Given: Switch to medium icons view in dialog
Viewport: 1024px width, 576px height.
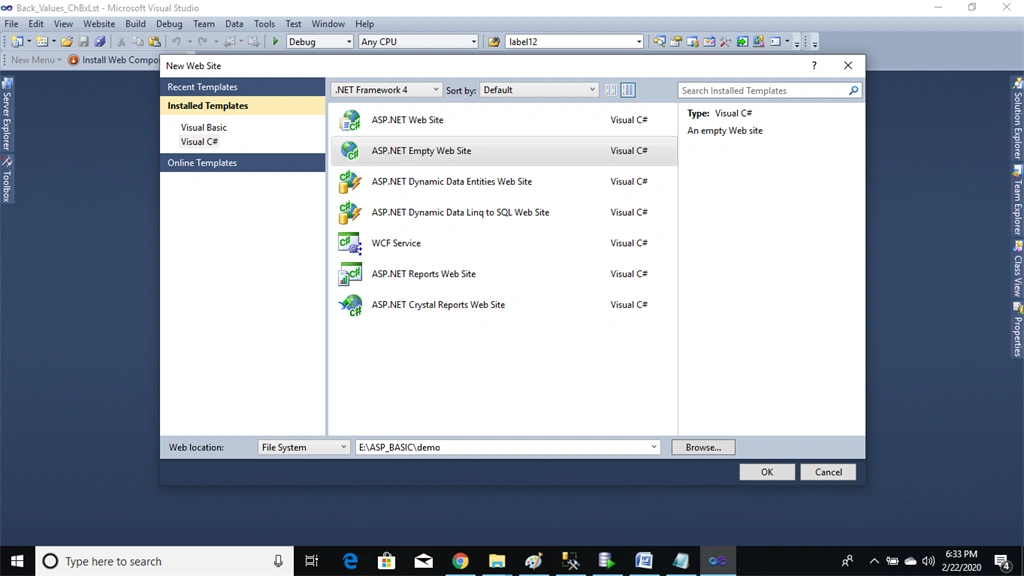Looking at the screenshot, I should pyautogui.click(x=628, y=90).
